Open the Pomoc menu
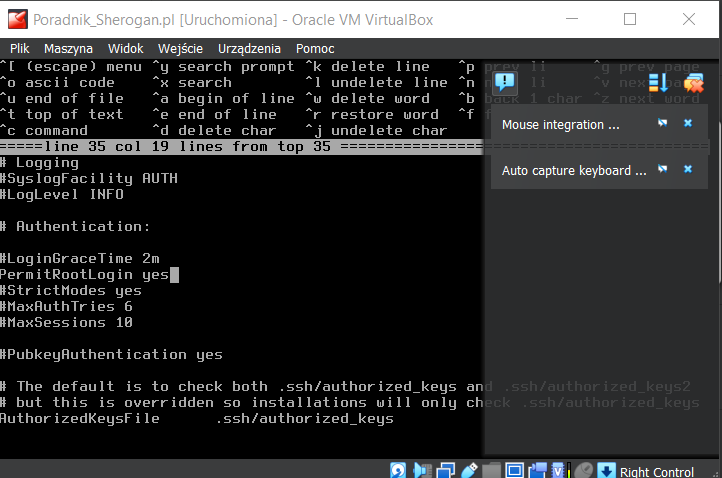 (x=315, y=48)
